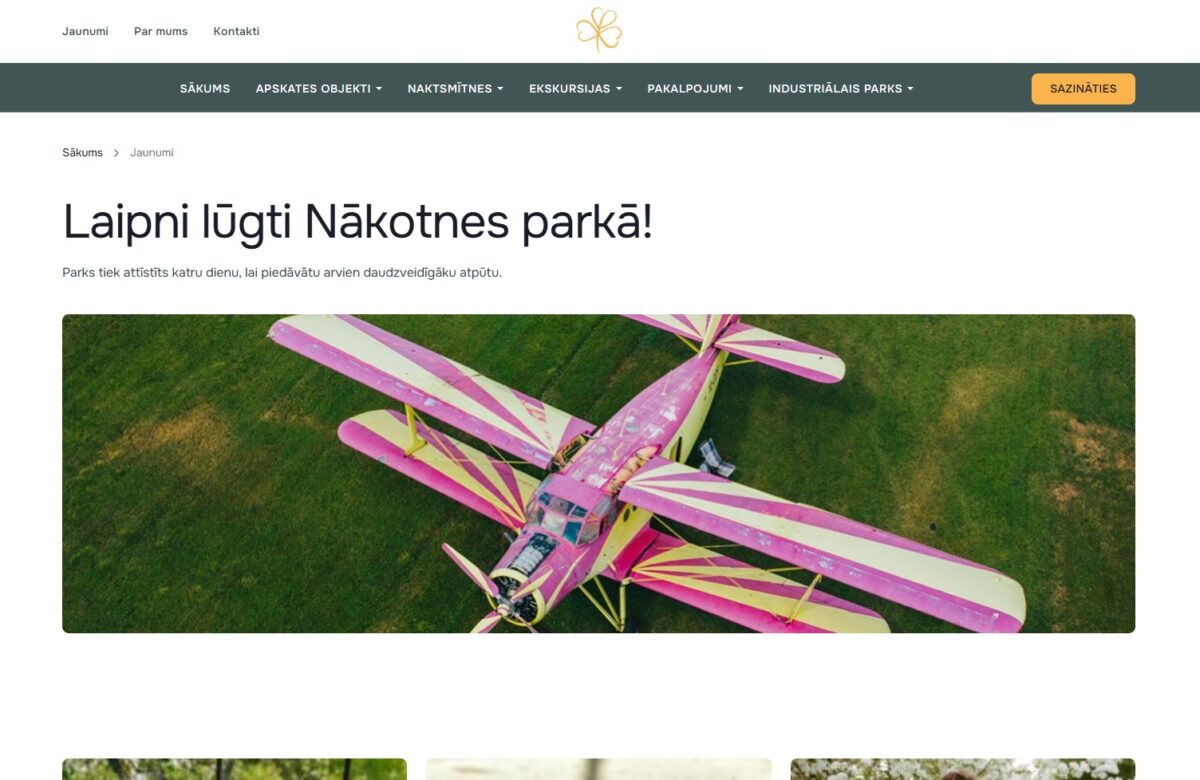Click the middle bottom thumbnail

point(599,770)
